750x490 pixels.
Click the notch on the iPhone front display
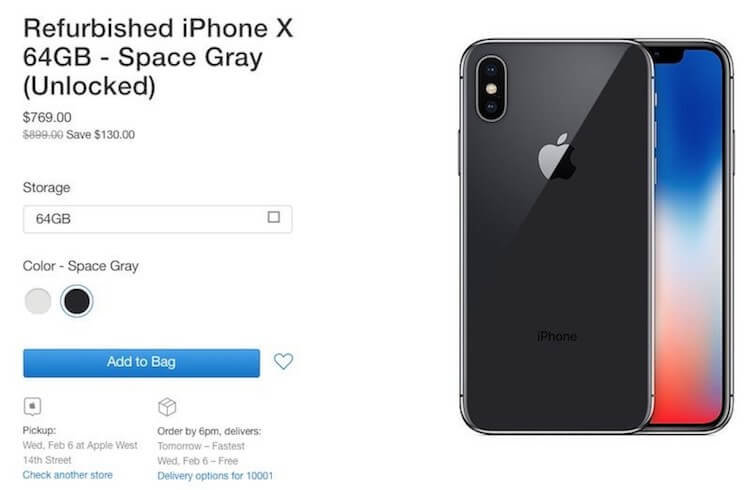(x=667, y=56)
